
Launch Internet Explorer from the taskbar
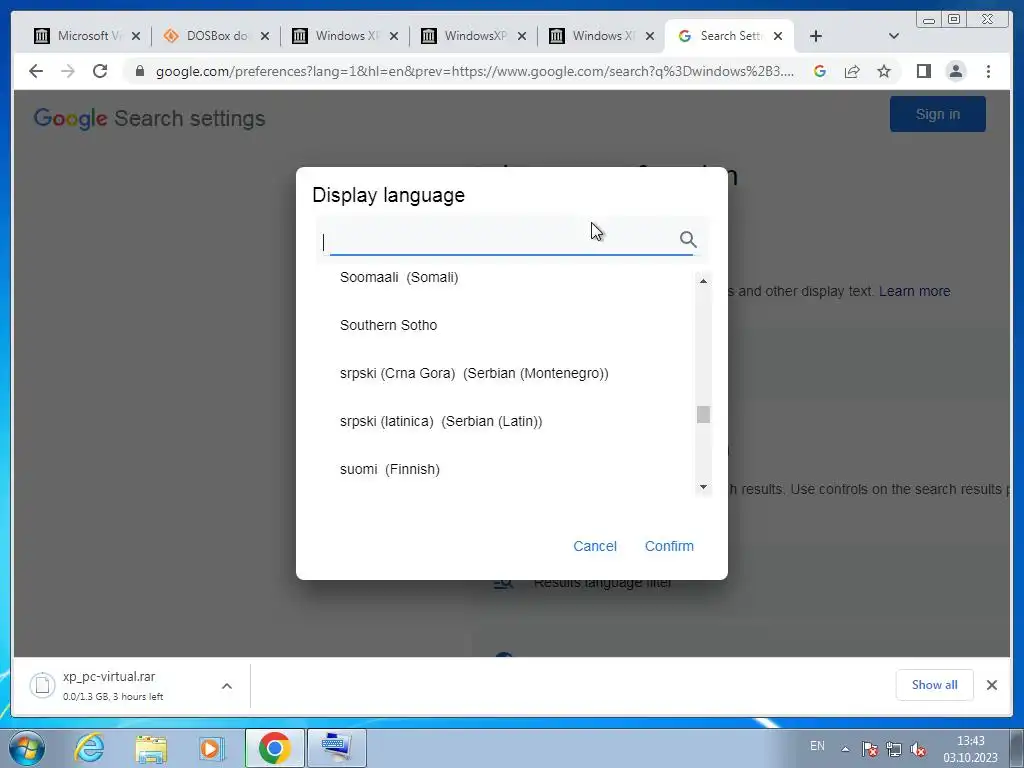(89, 748)
